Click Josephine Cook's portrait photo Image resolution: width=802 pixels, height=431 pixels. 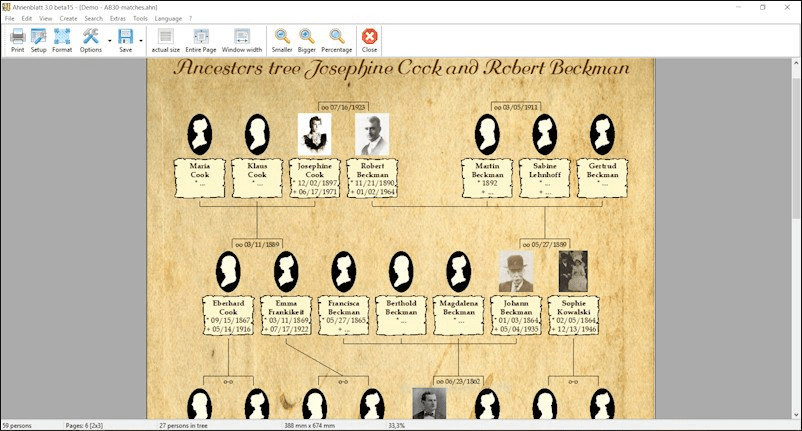click(x=315, y=134)
